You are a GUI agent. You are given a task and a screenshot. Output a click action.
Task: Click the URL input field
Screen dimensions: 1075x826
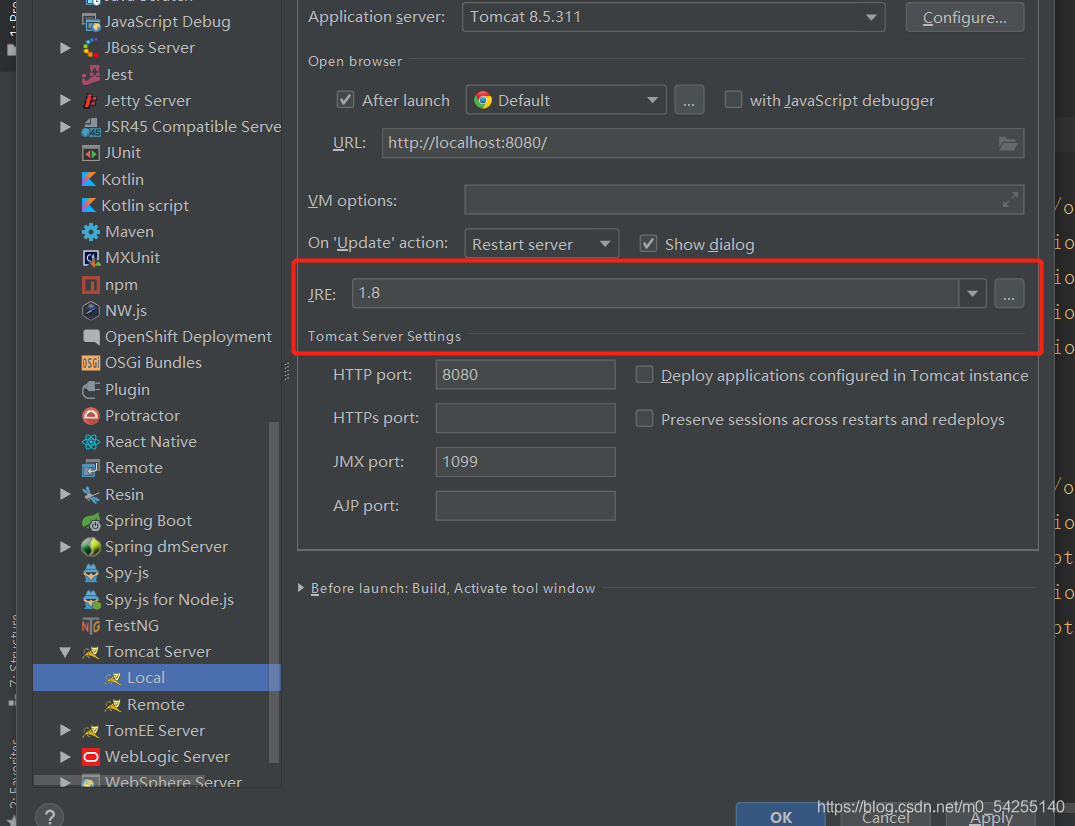click(x=703, y=143)
